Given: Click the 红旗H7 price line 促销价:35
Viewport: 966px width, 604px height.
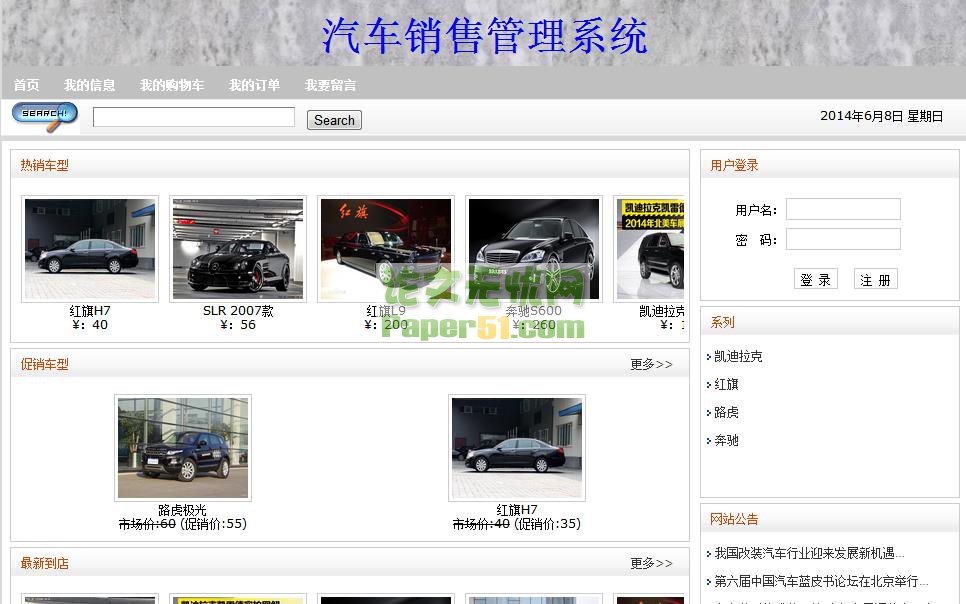Looking at the screenshot, I should coord(517,524).
